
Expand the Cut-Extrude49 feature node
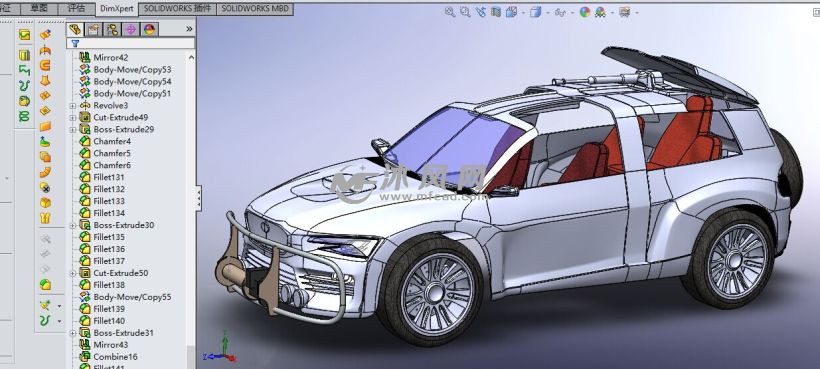[72, 118]
